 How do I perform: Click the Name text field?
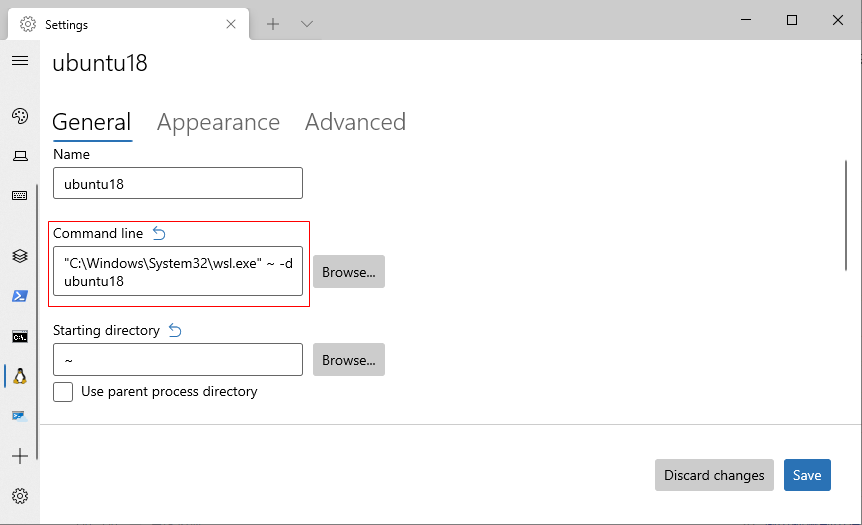click(x=177, y=184)
